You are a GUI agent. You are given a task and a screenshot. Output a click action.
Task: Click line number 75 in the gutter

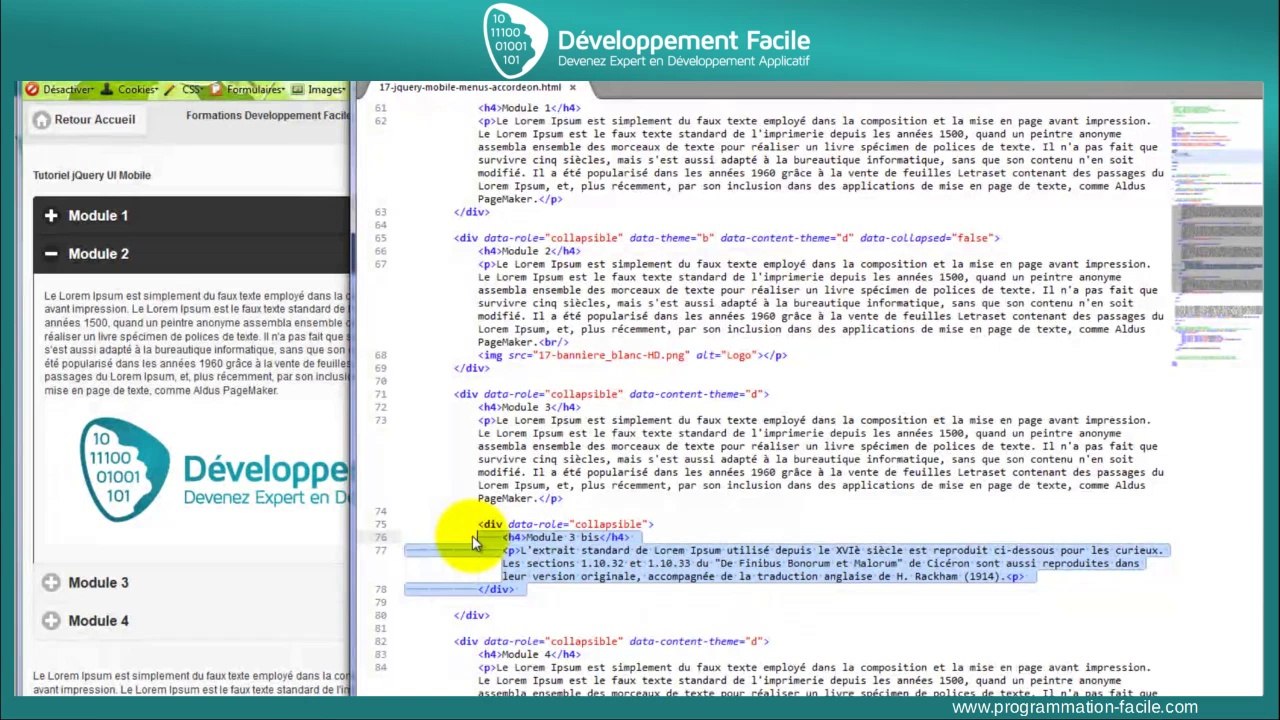click(x=380, y=524)
